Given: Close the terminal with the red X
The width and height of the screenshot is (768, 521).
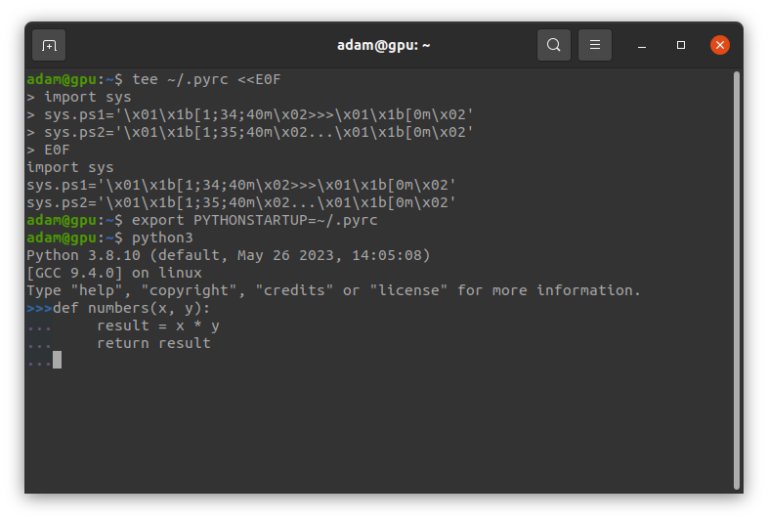Looking at the screenshot, I should point(720,45).
